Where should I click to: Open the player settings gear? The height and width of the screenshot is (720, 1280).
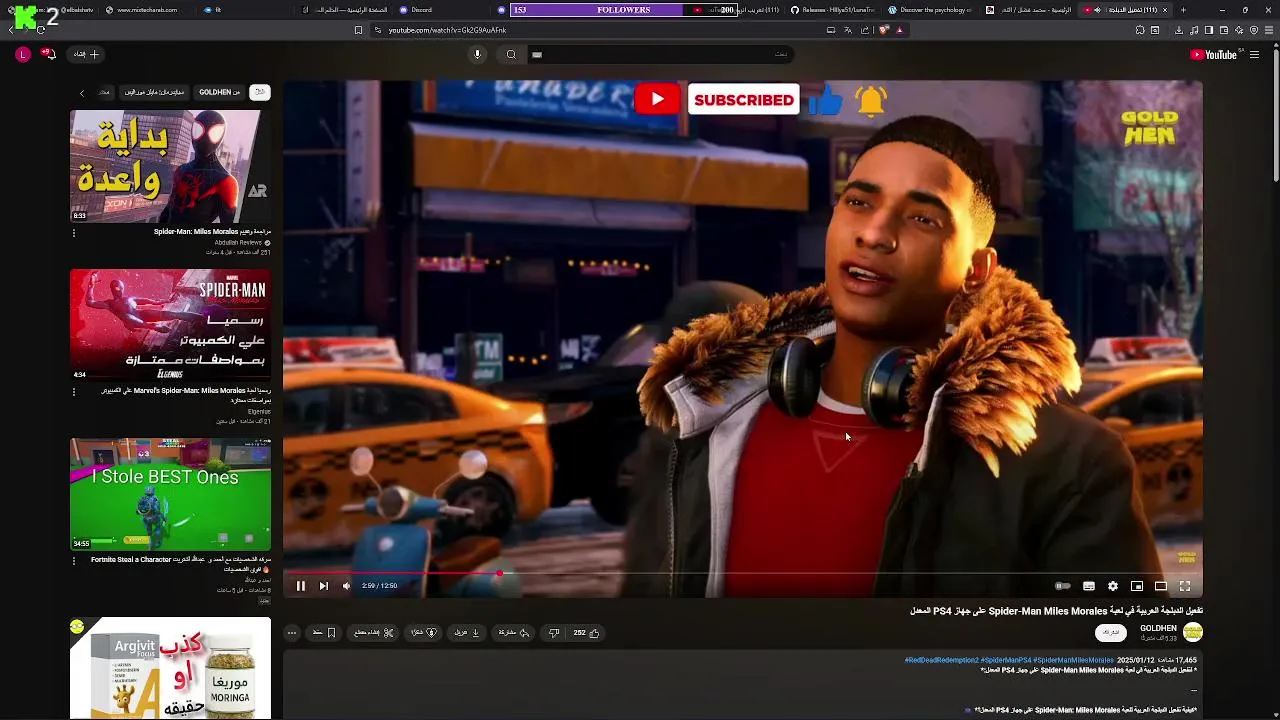point(1113,586)
